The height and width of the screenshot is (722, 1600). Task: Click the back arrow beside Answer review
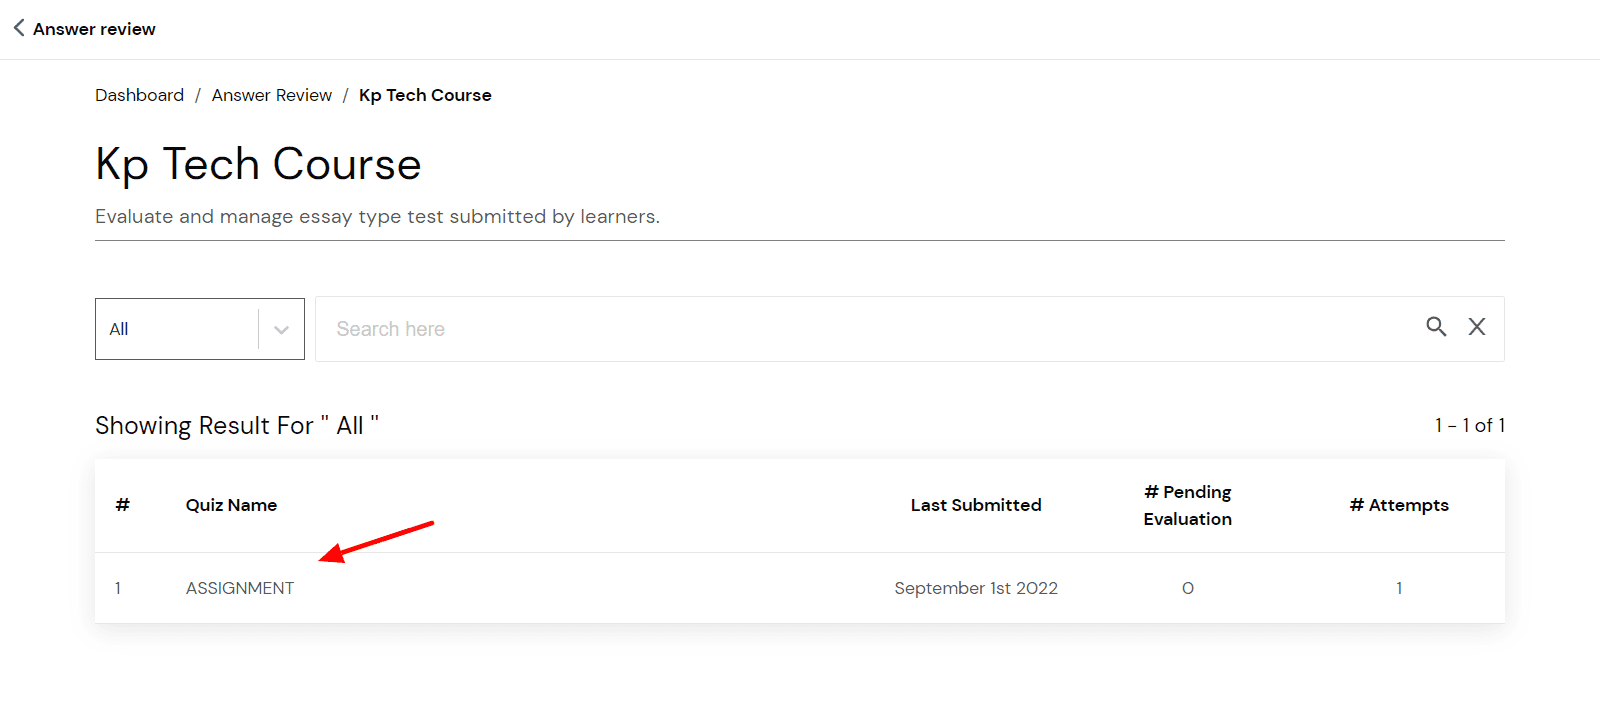tap(19, 28)
